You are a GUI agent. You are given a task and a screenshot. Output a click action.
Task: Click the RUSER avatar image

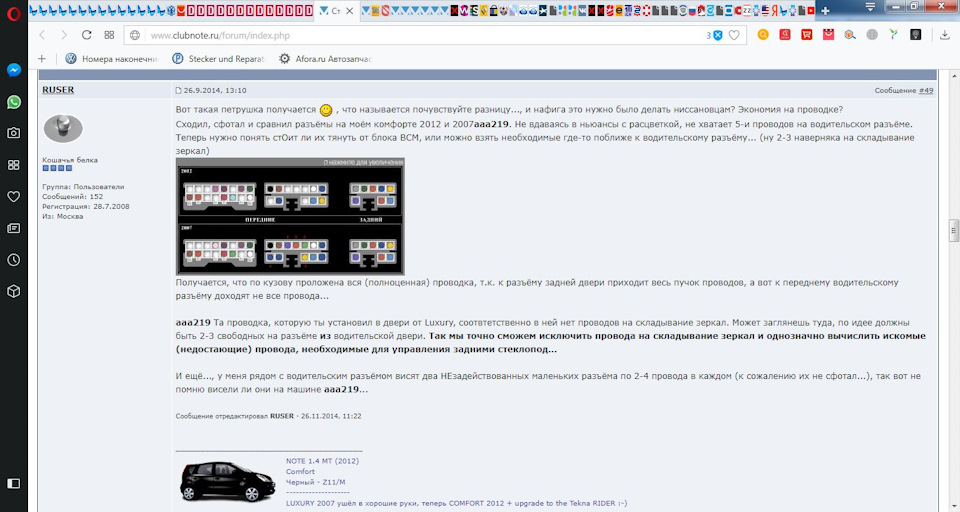click(63, 128)
